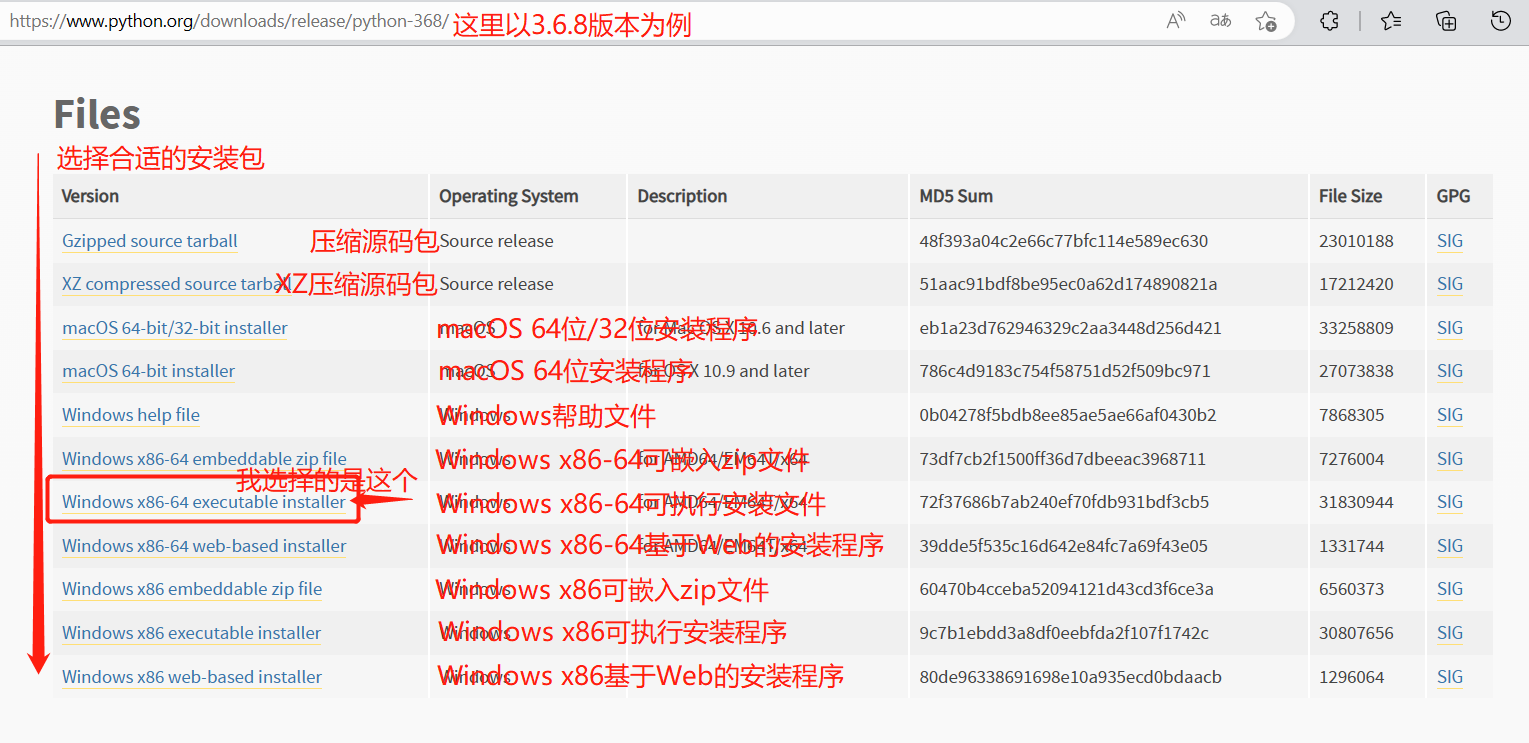The height and width of the screenshot is (743, 1529).
Task: Click file size 31830944
Action: click(1356, 502)
